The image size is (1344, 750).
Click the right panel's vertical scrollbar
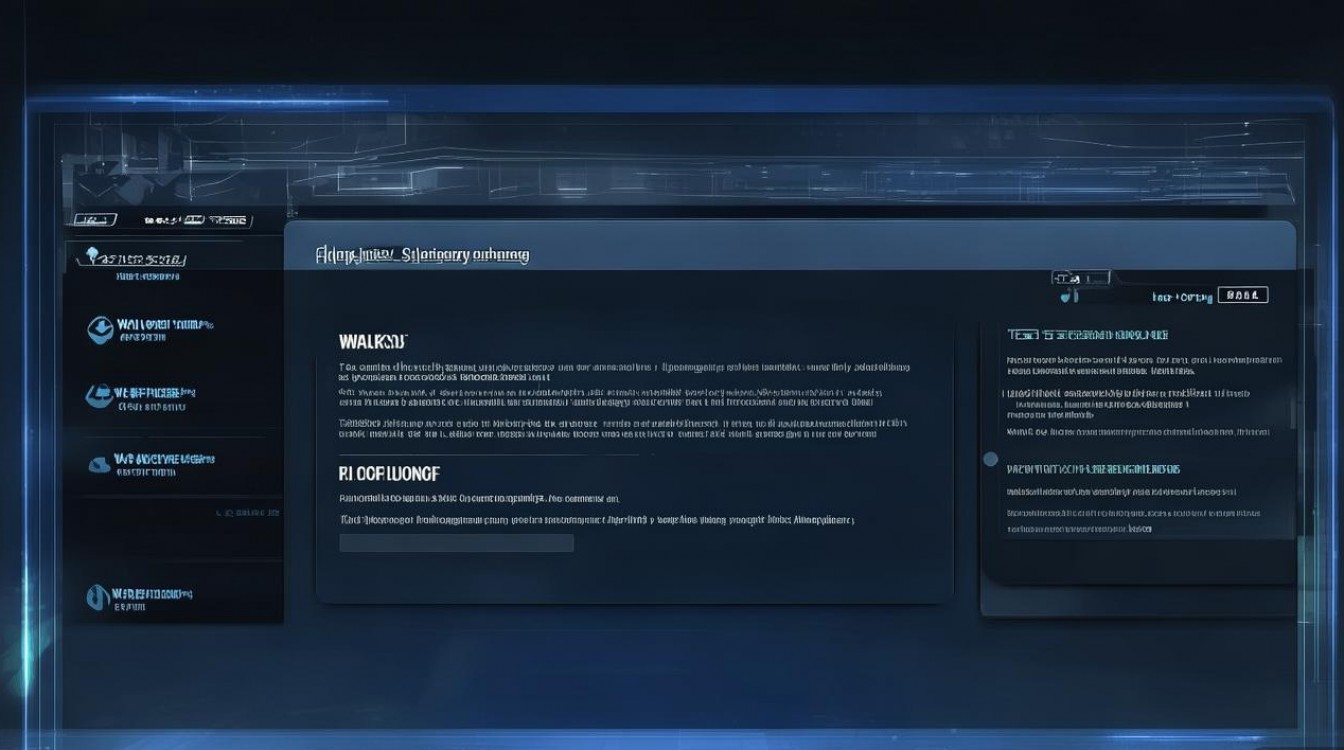click(x=1295, y=405)
